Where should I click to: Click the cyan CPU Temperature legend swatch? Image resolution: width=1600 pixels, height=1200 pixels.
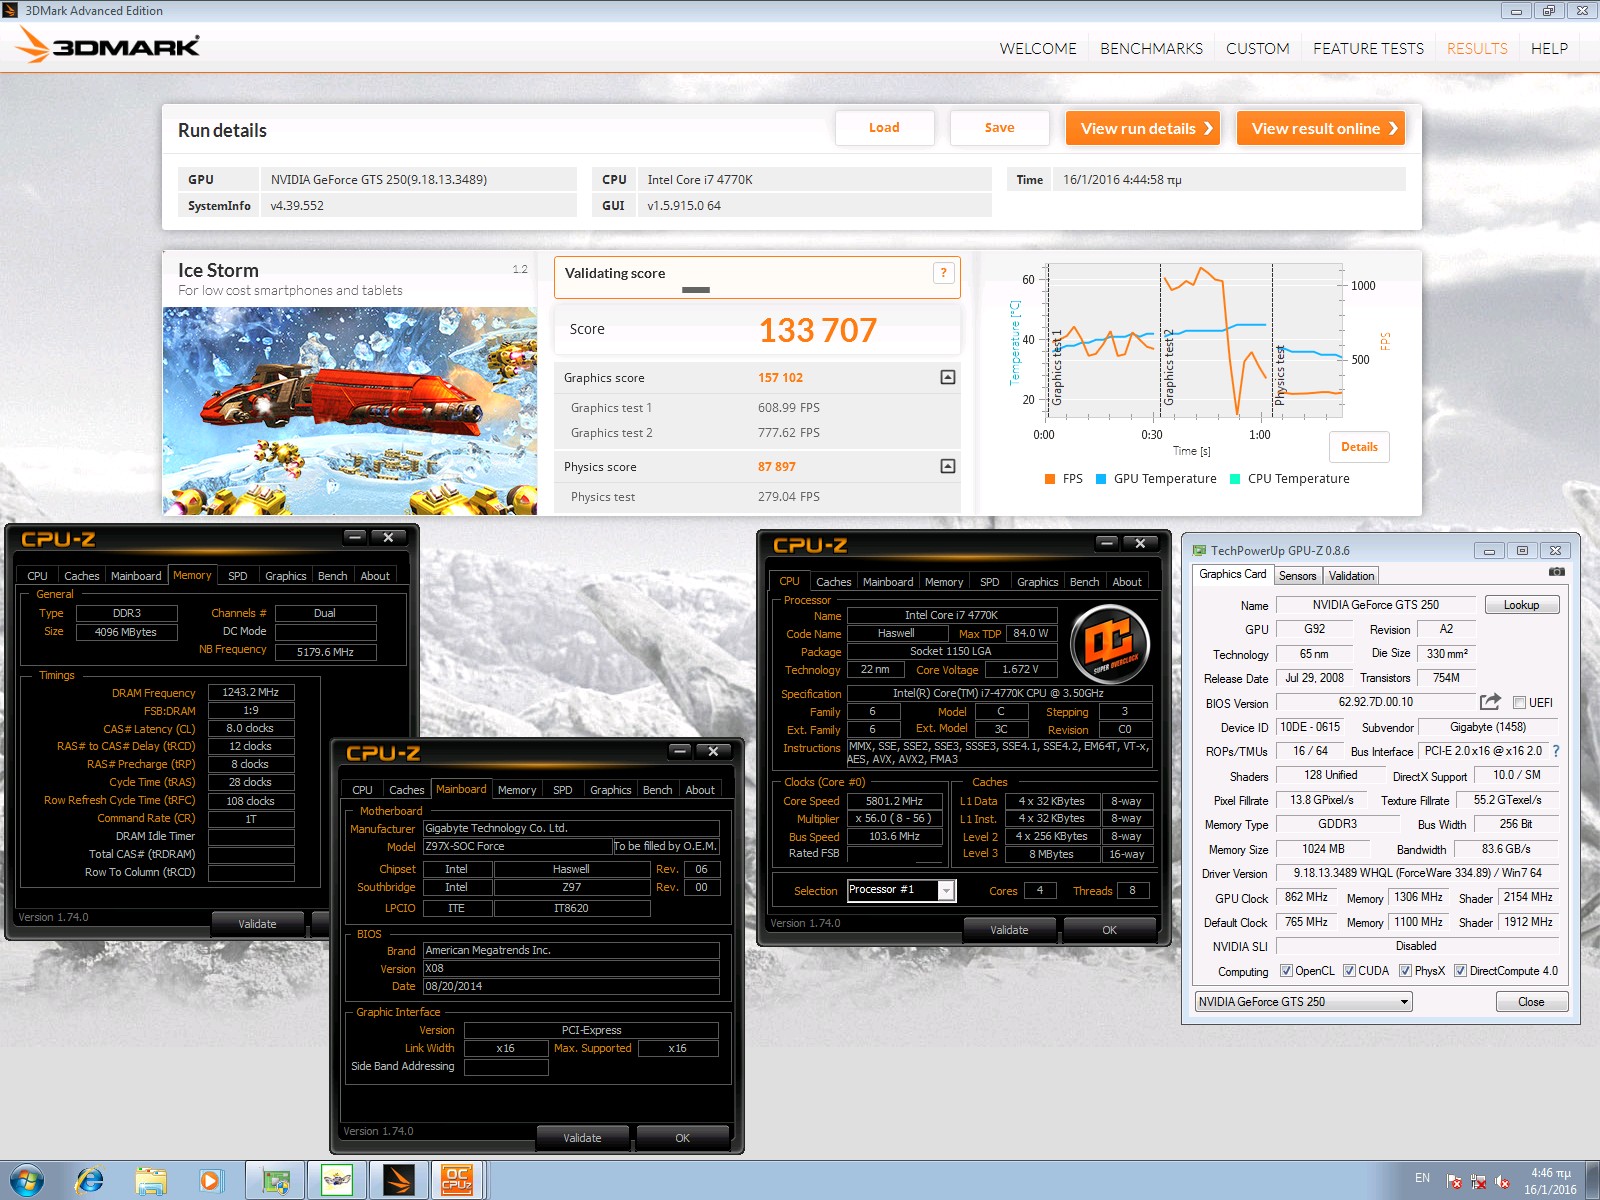[1235, 479]
